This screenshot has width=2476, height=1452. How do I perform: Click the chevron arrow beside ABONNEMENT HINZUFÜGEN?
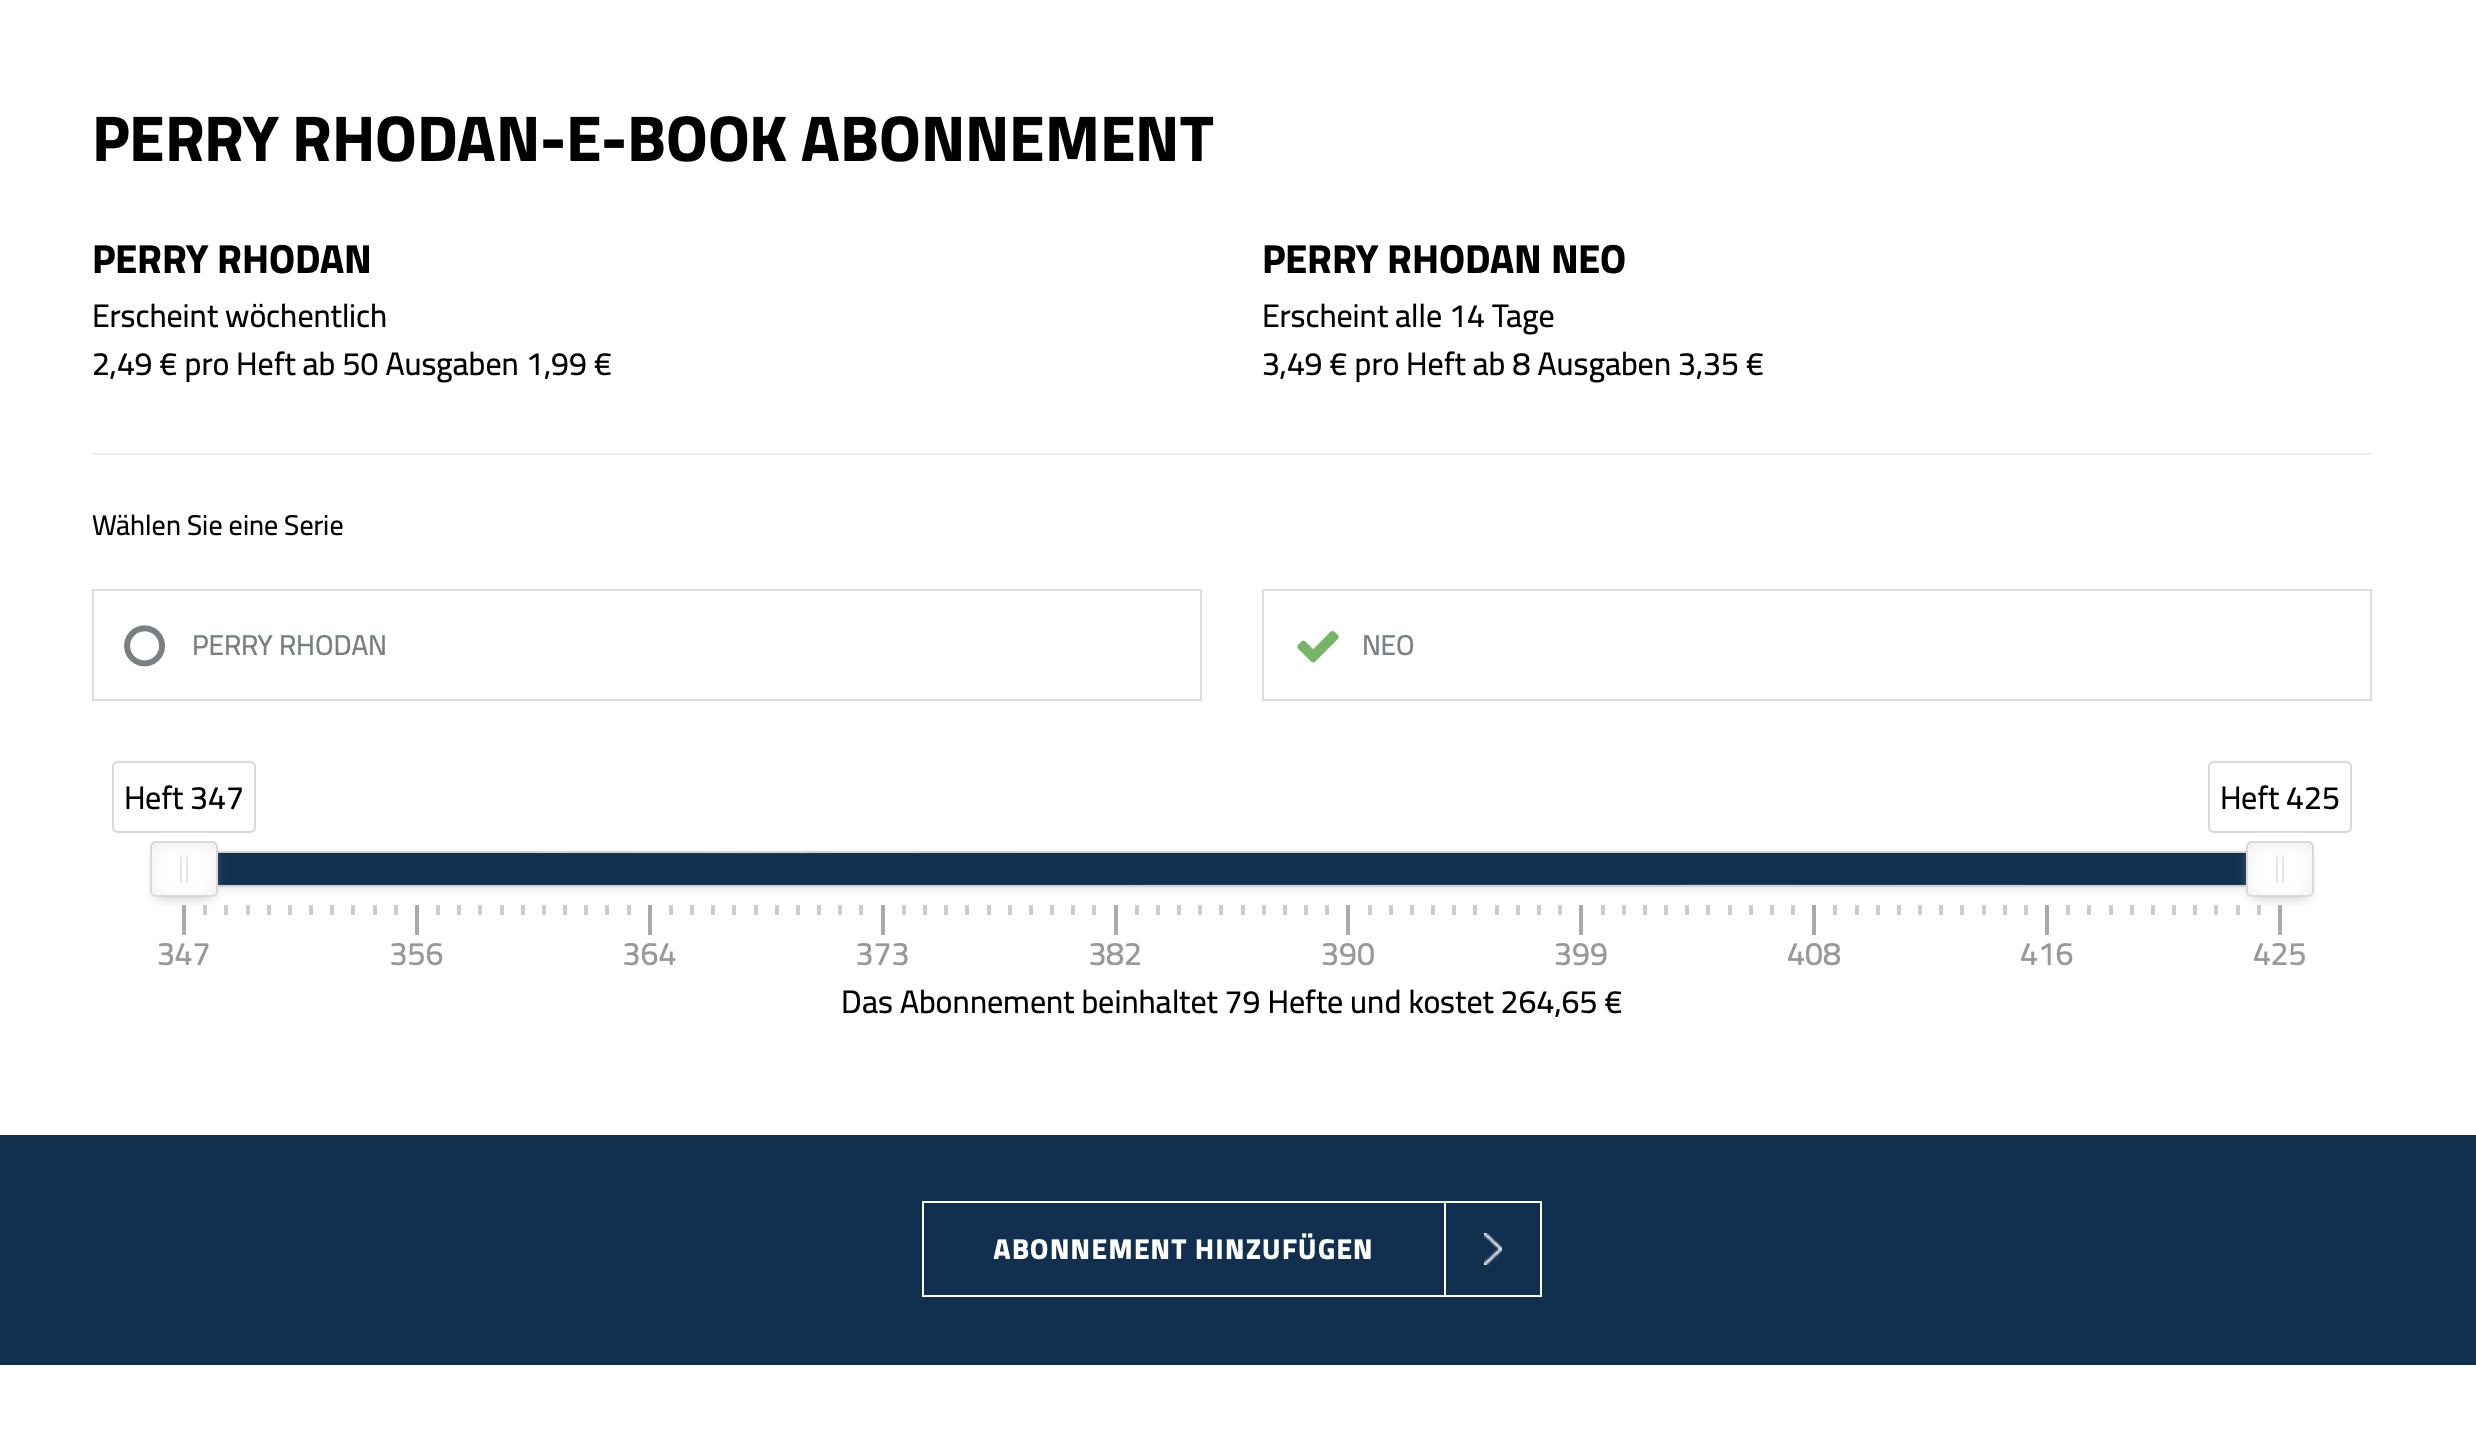pos(1493,1249)
